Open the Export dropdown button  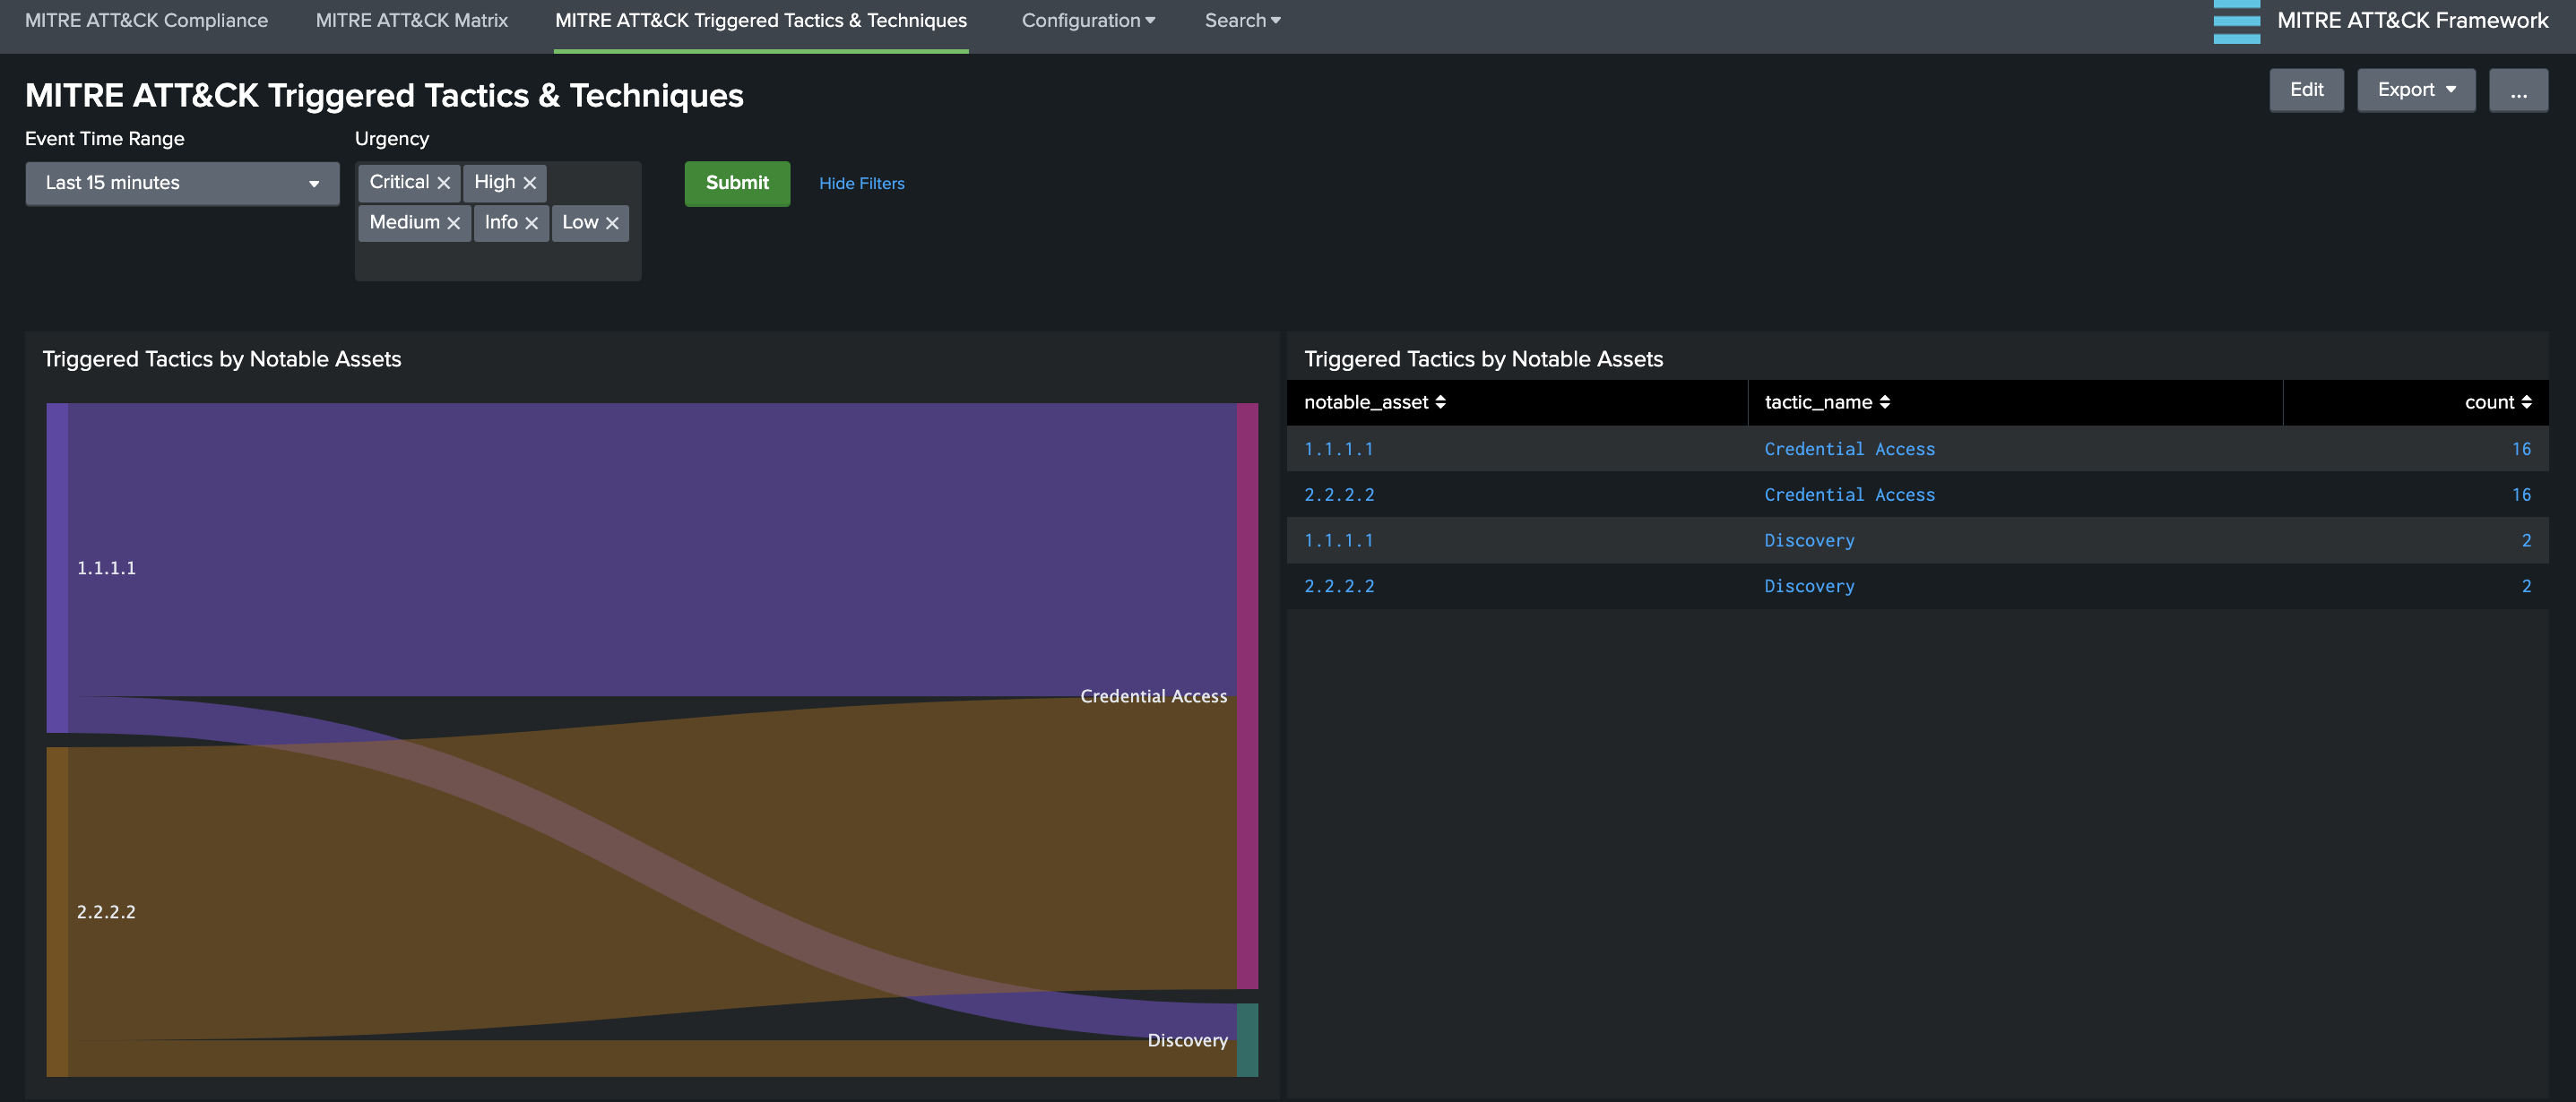(x=2415, y=90)
